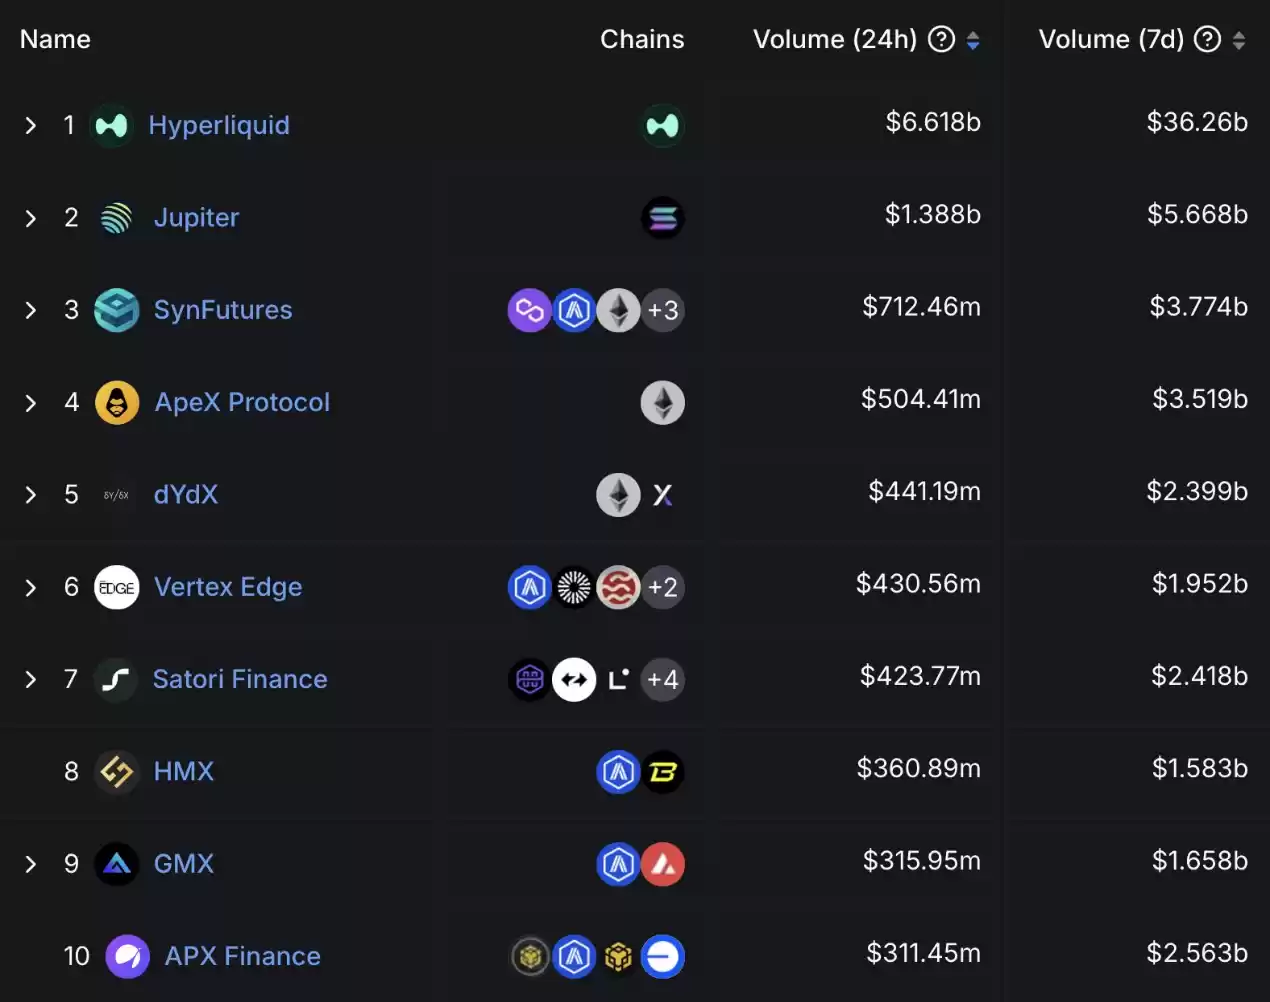Screen dimensions: 1270x1002
Task: Open the Jupiter protocol link
Action: click(196, 218)
